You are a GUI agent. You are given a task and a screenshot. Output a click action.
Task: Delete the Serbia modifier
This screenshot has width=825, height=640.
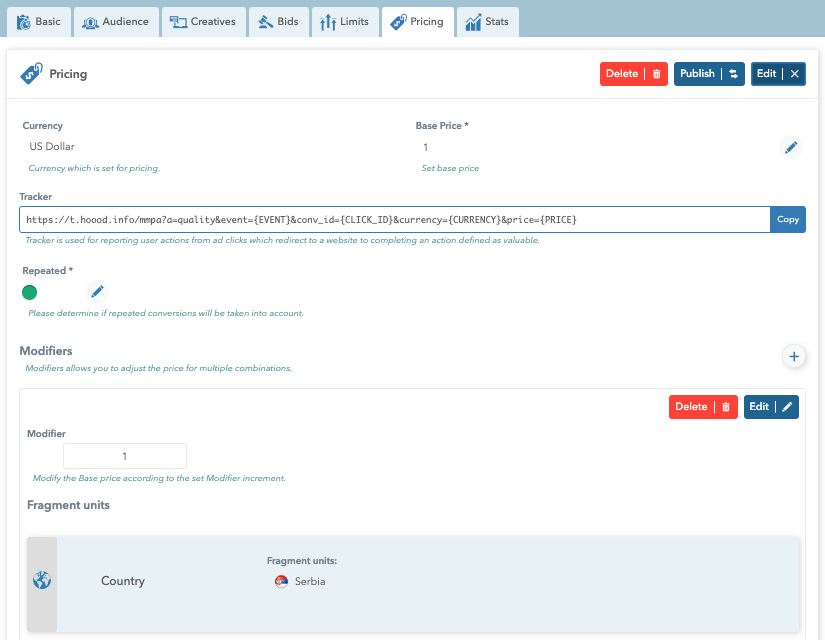click(x=702, y=407)
